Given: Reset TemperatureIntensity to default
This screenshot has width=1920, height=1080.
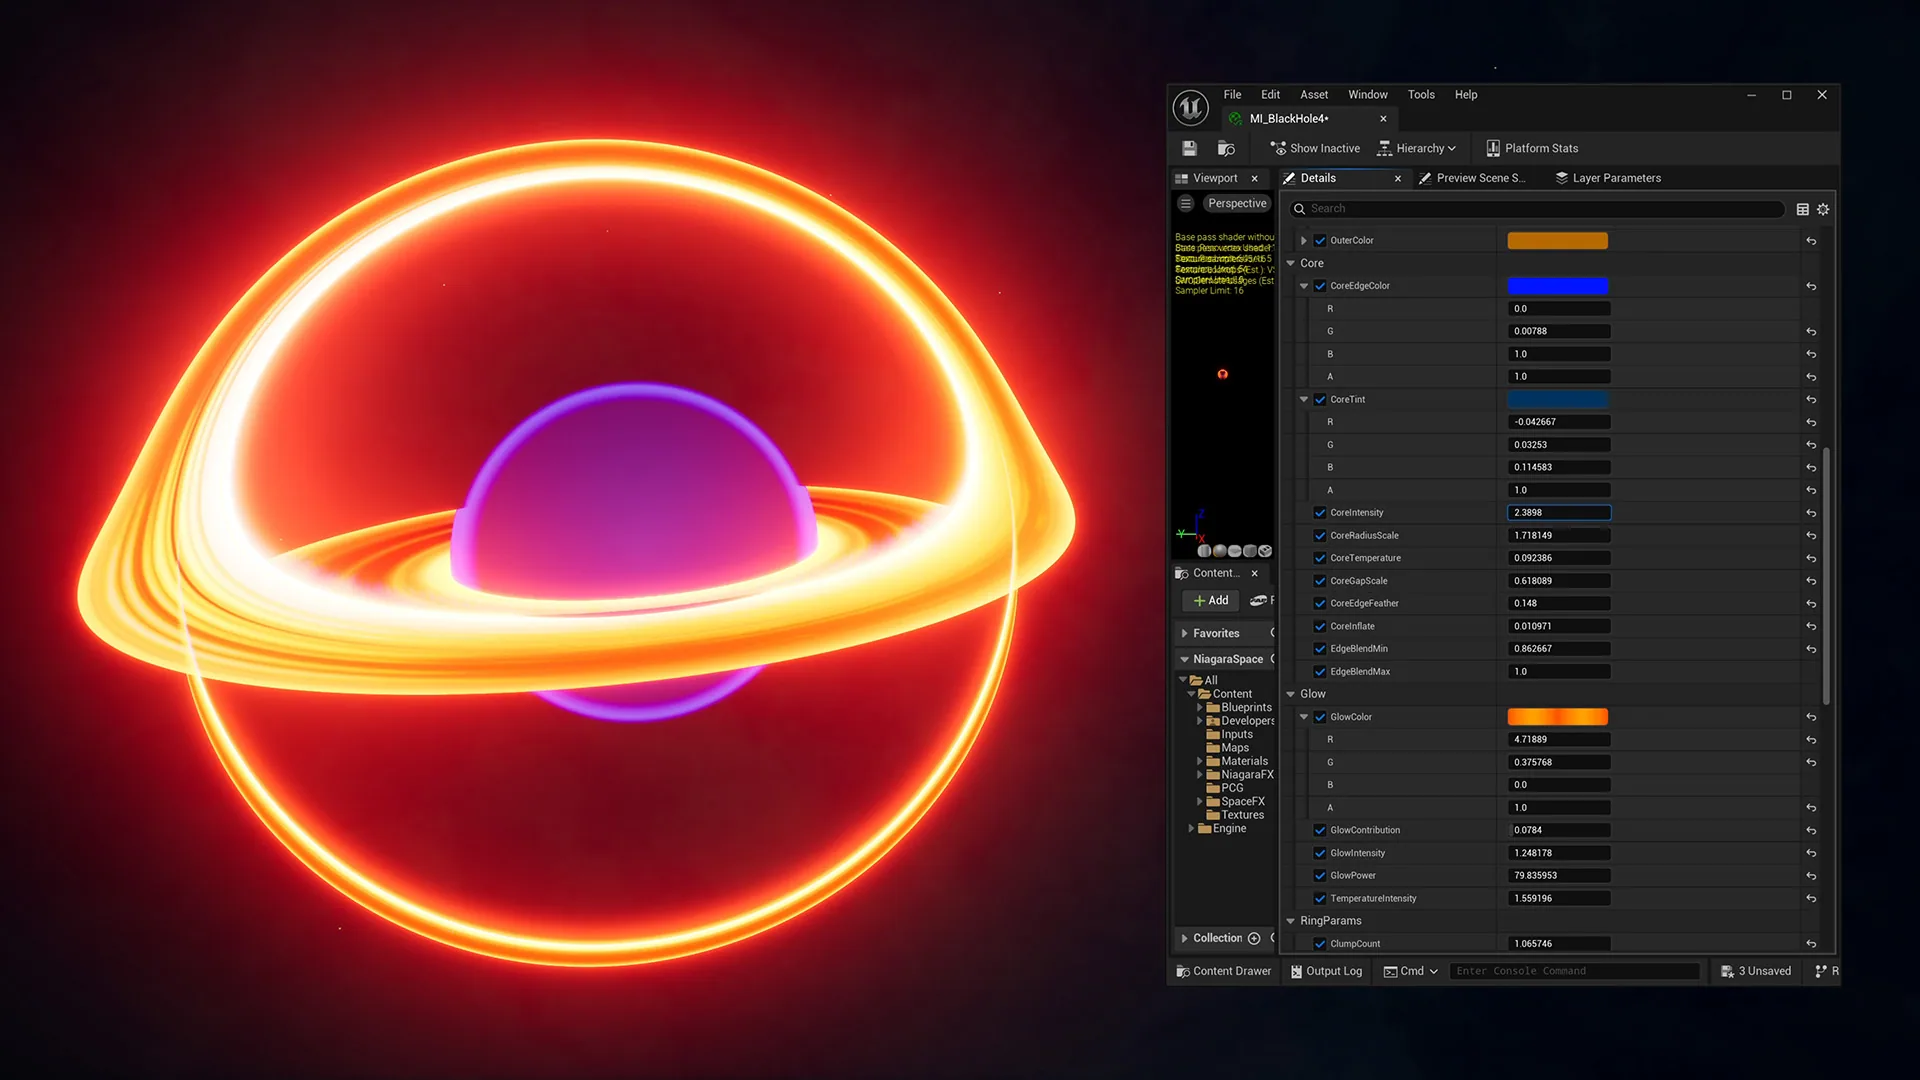Looking at the screenshot, I should pos(1811,899).
